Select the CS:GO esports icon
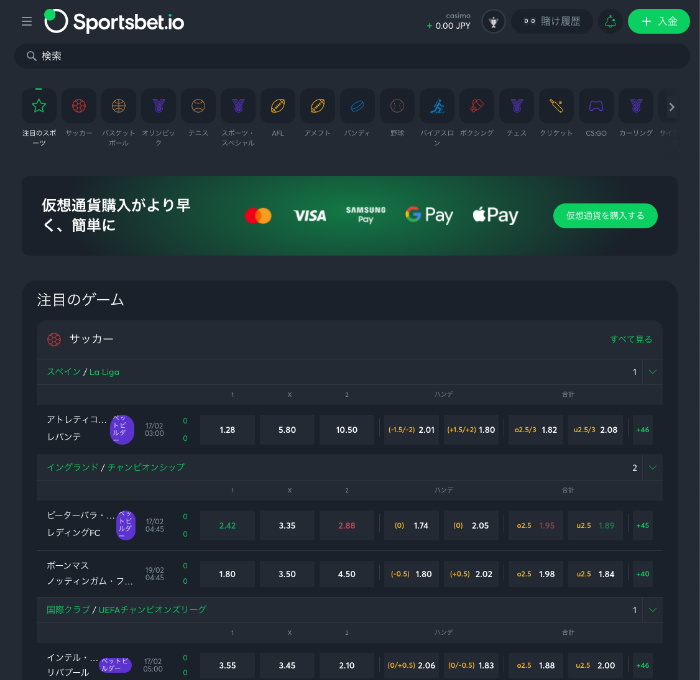 (x=596, y=106)
